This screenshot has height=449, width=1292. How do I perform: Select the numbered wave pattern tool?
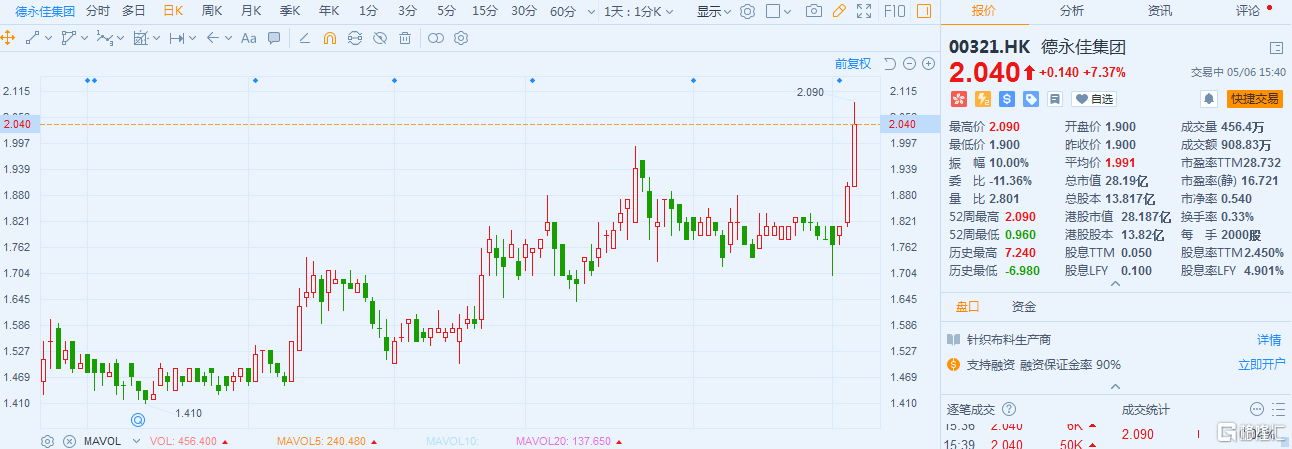[x=104, y=38]
